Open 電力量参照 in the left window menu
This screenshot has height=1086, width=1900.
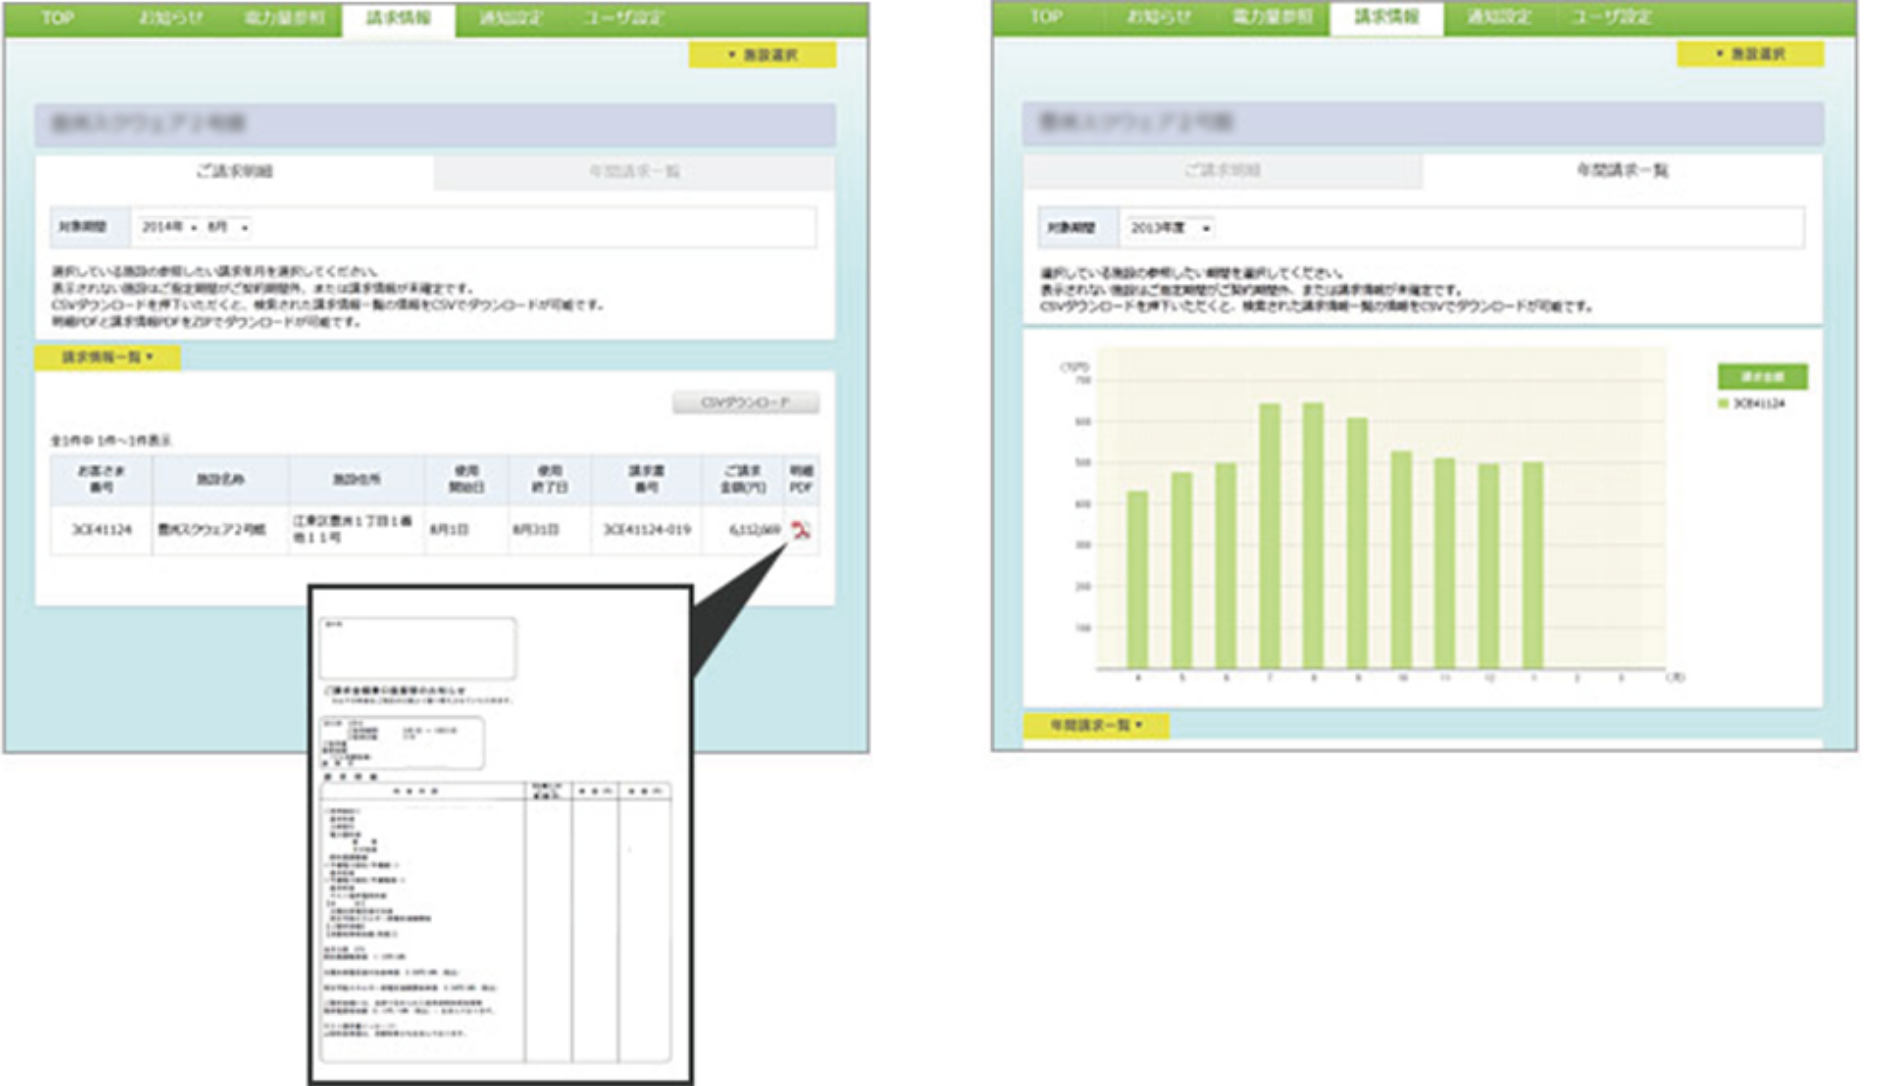[x=285, y=18]
